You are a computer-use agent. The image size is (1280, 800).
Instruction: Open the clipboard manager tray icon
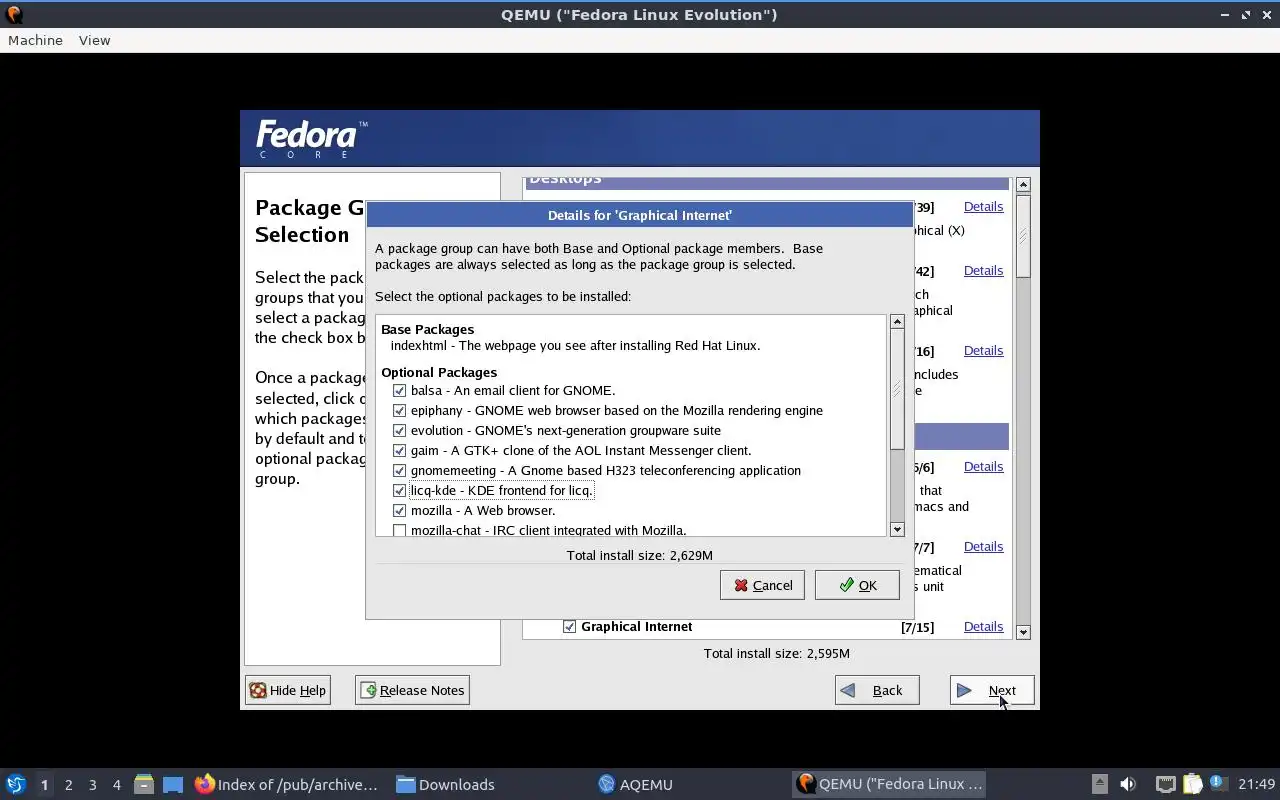click(x=1192, y=784)
